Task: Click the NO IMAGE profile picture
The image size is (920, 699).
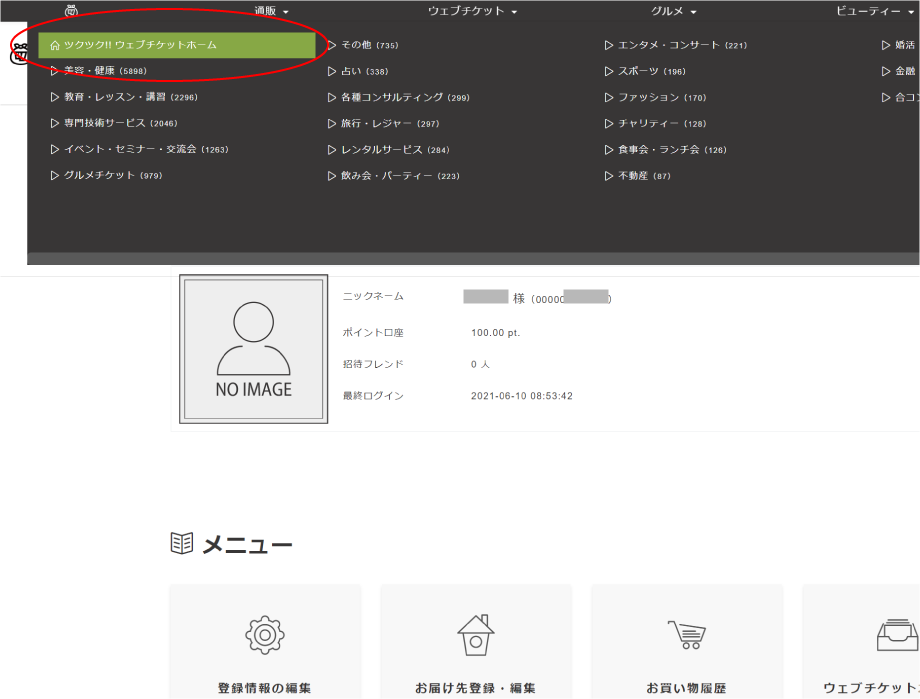Action: coord(253,349)
